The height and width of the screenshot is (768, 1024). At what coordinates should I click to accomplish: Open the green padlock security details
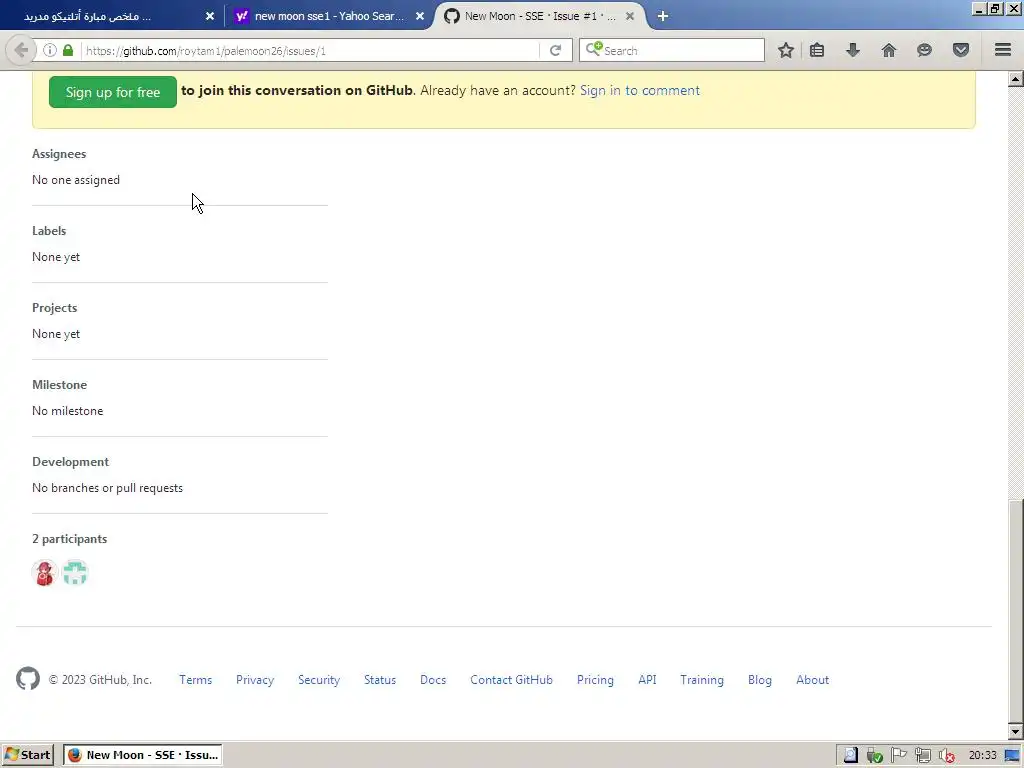pyautogui.click(x=68, y=50)
